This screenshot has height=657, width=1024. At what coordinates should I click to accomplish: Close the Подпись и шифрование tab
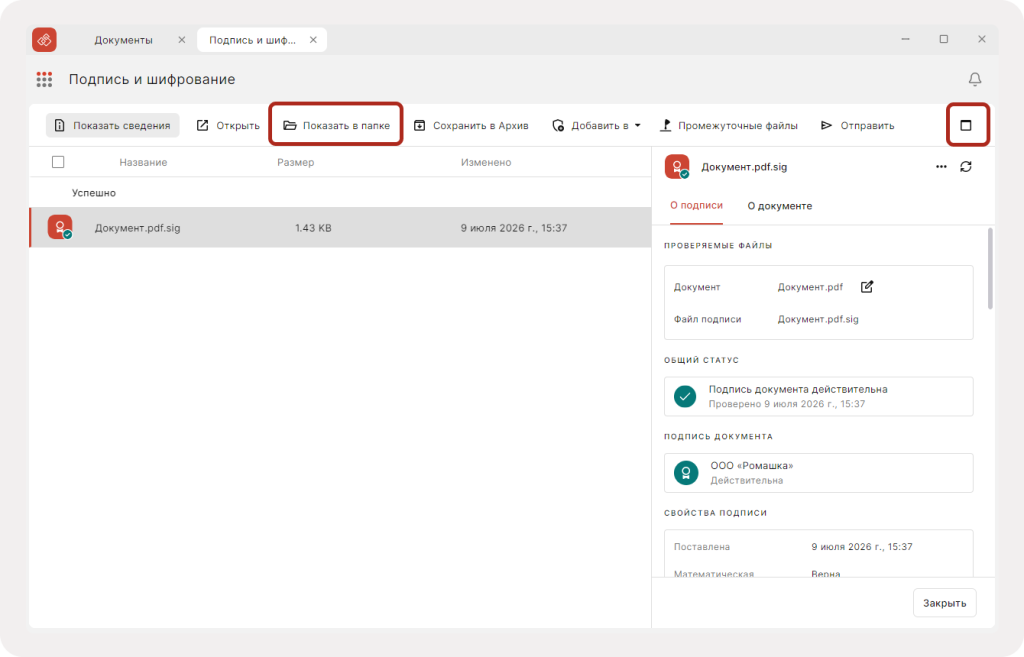(x=313, y=40)
